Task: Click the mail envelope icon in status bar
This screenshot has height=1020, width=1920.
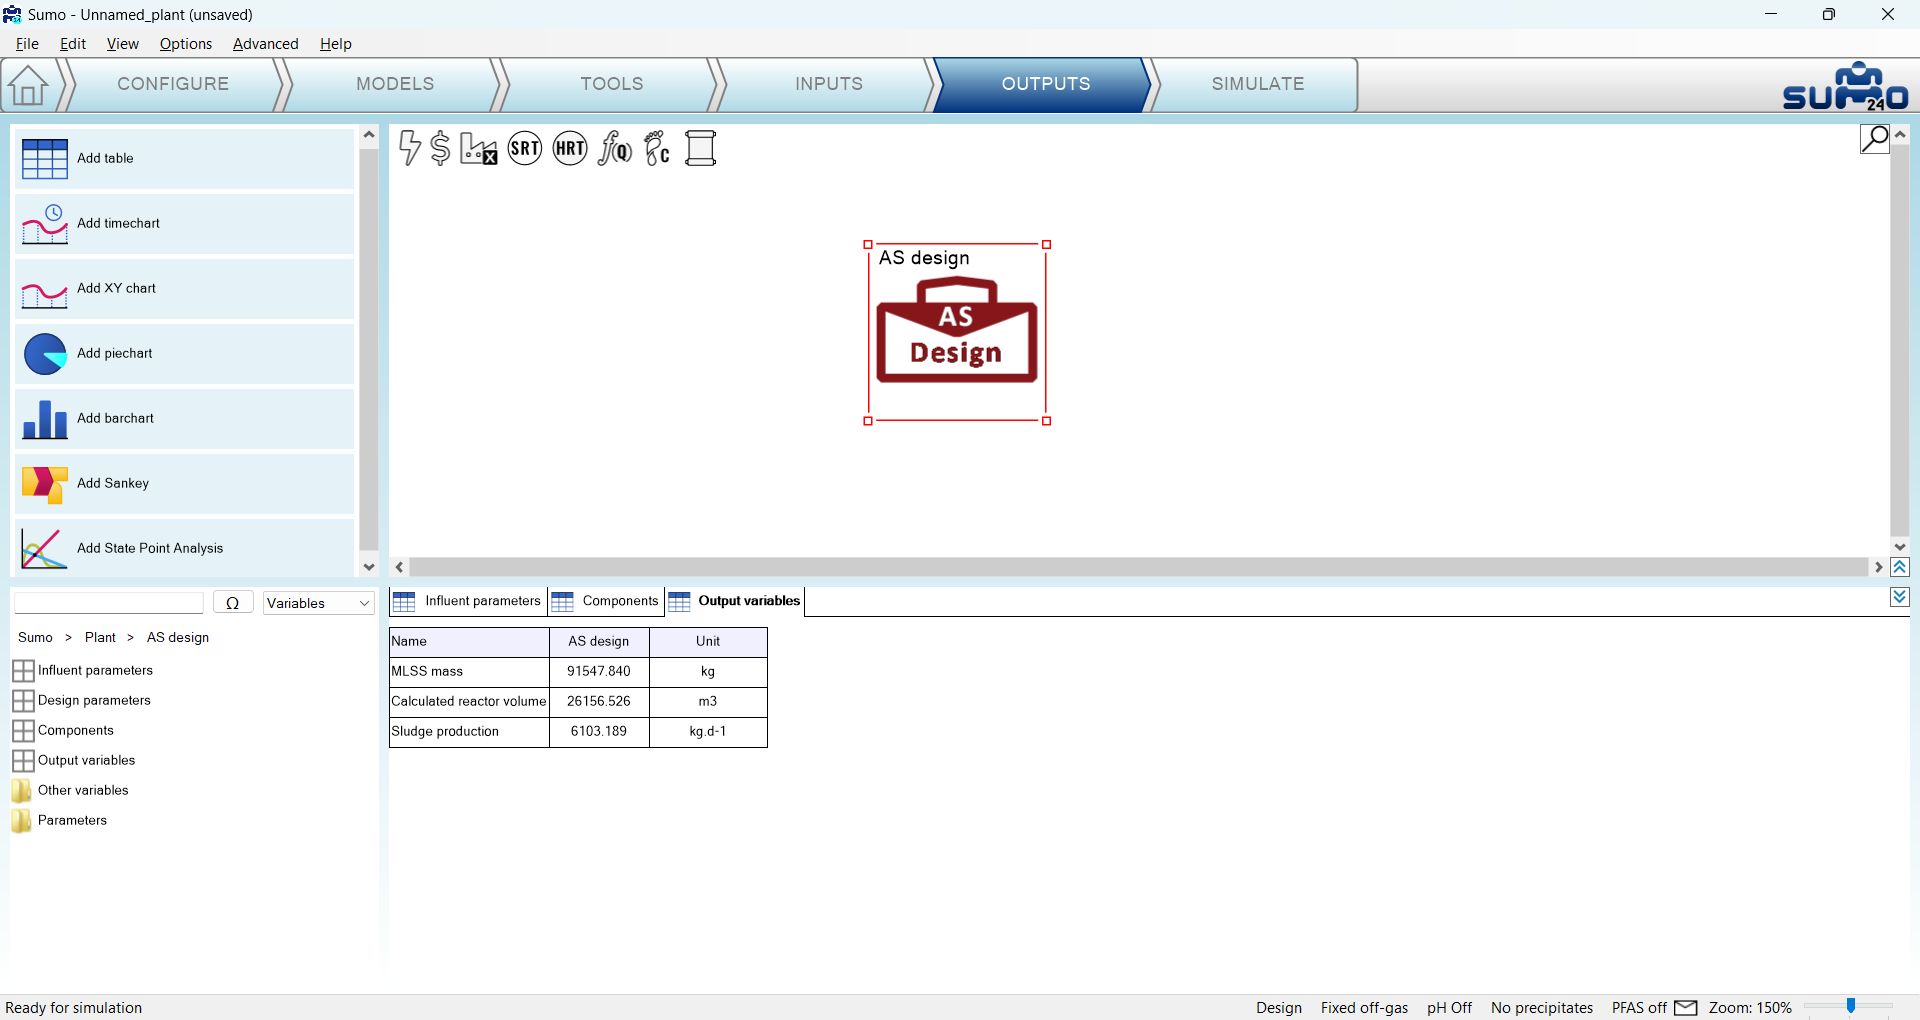Action: coord(1685,1007)
